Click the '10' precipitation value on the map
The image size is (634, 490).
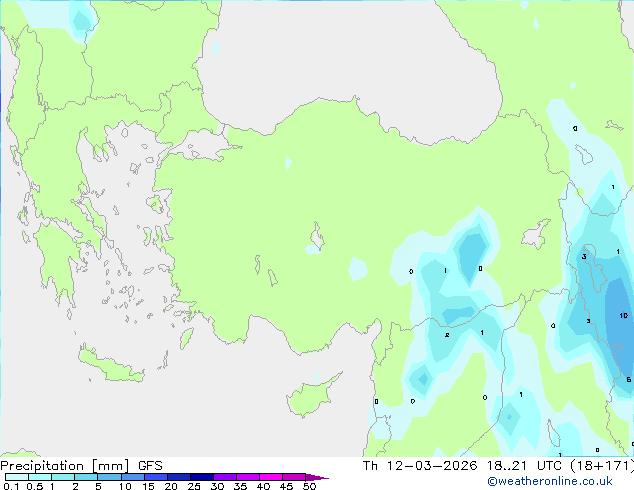[623, 315]
